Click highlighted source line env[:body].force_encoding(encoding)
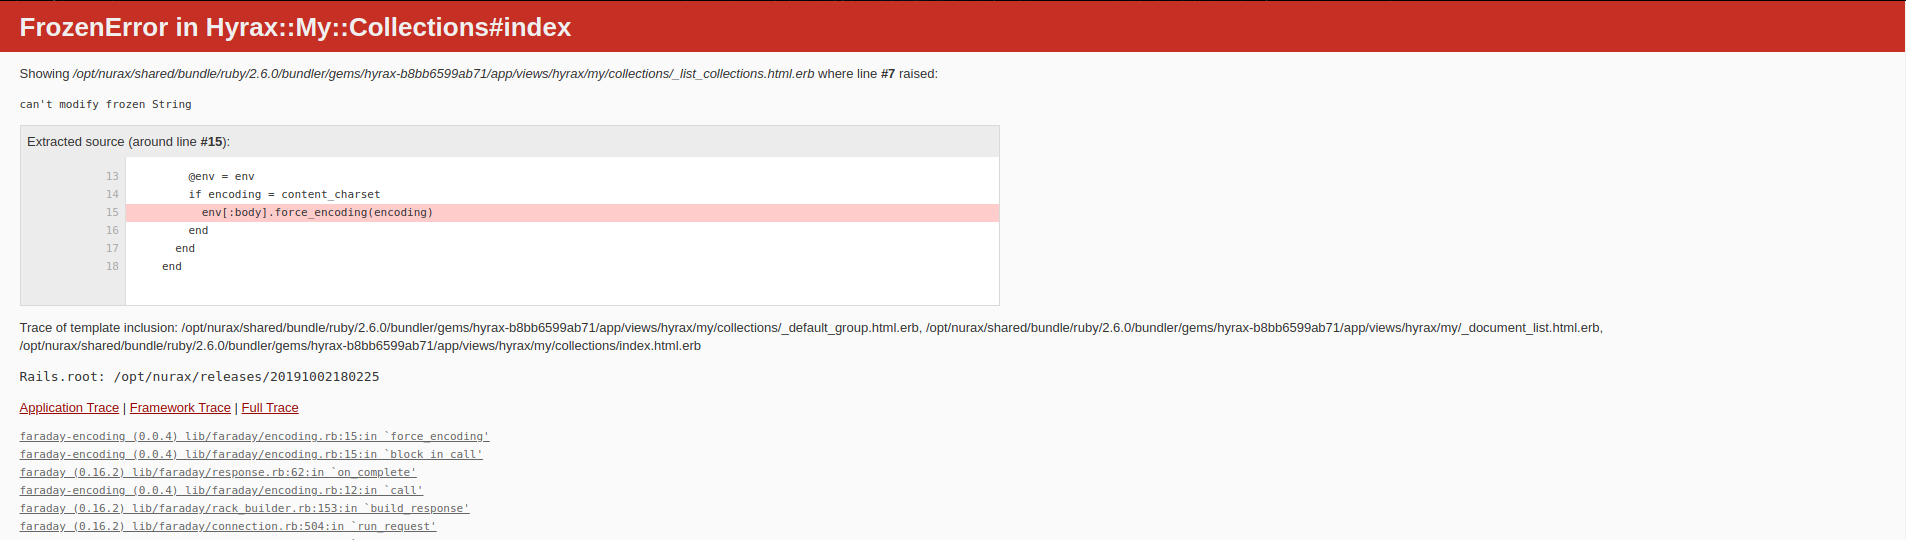The width and height of the screenshot is (1906, 540). [562, 213]
